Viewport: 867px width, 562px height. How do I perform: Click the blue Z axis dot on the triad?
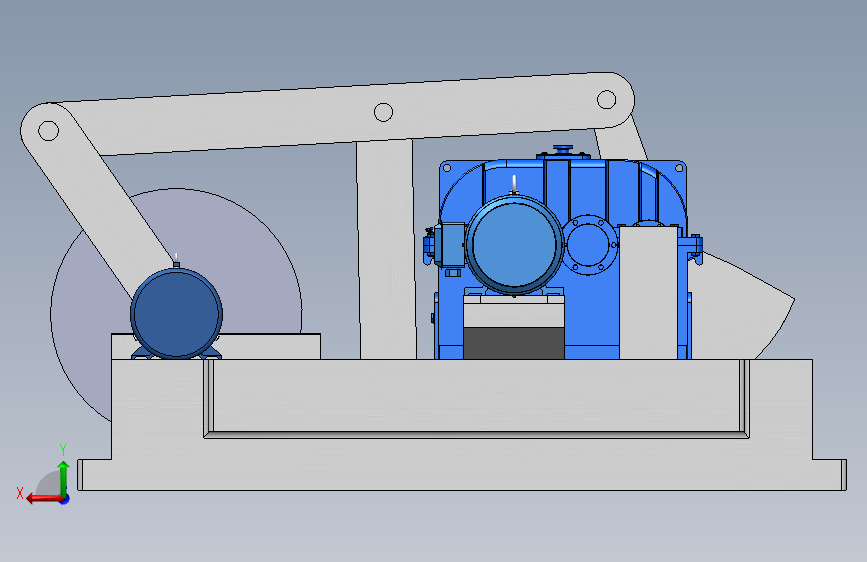65,499
